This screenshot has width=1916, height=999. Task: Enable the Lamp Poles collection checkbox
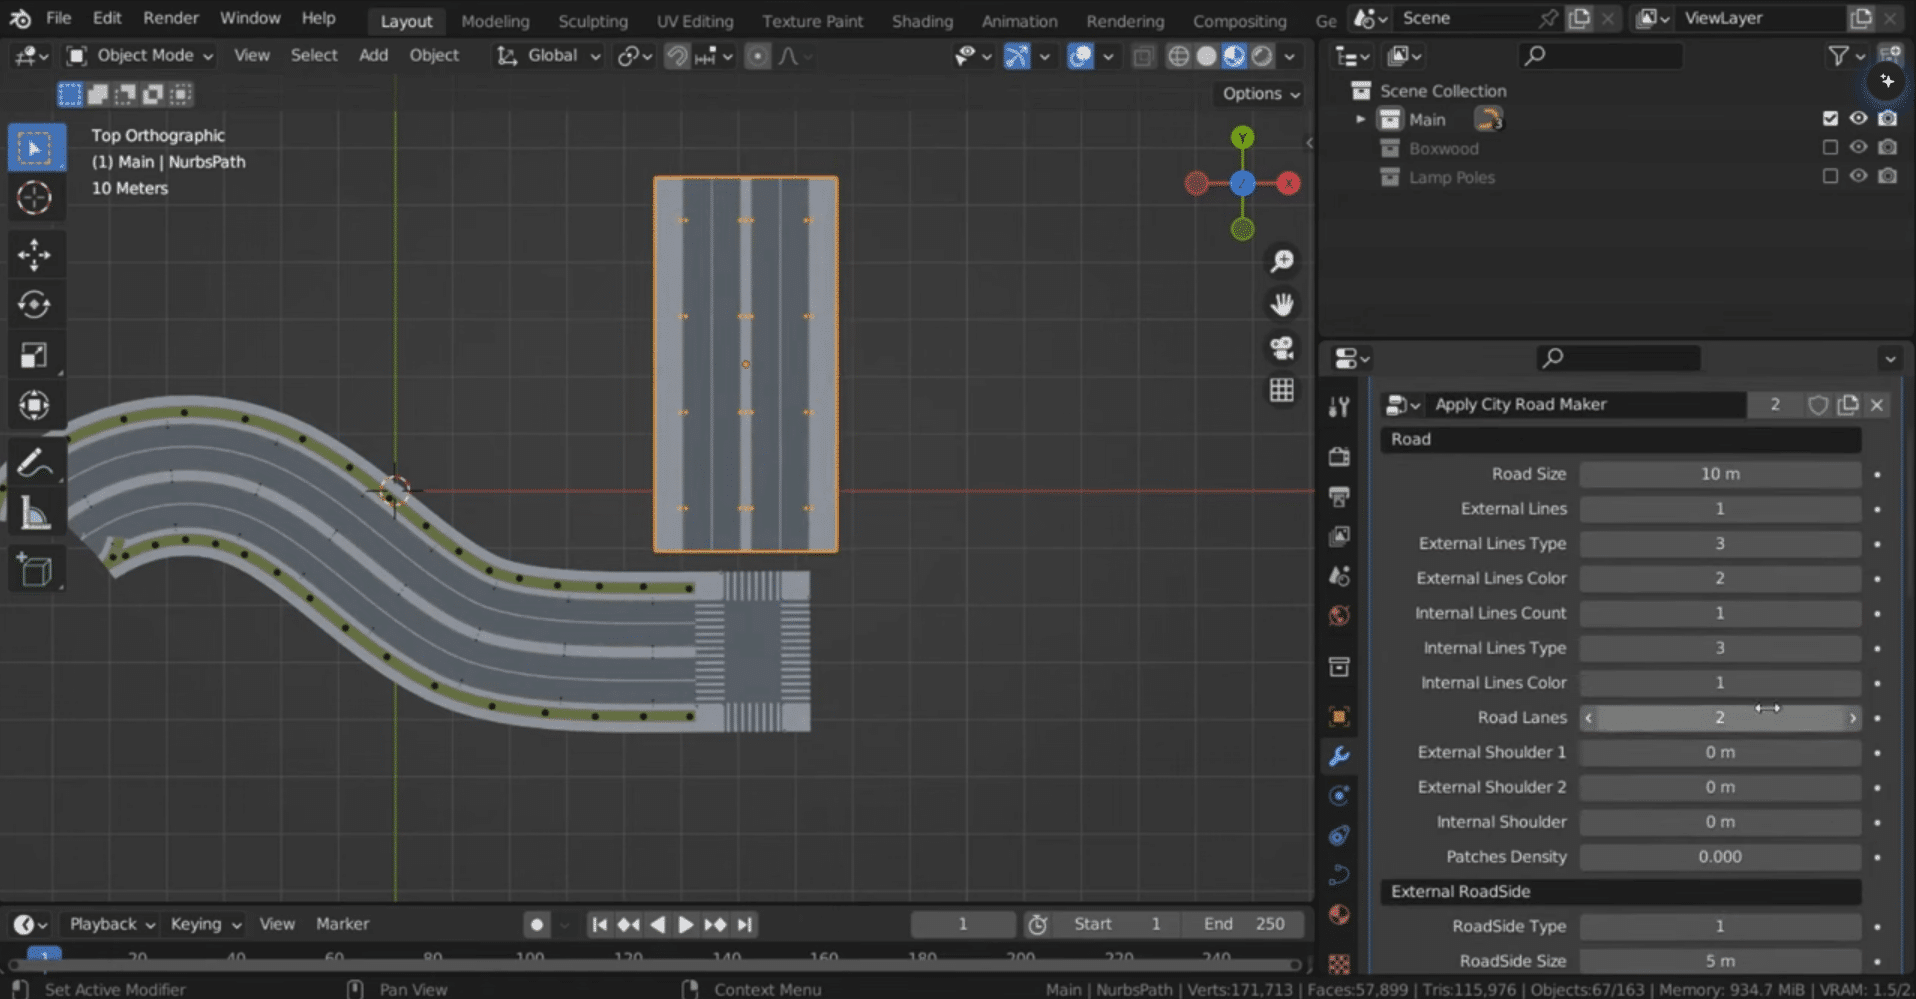coord(1830,177)
